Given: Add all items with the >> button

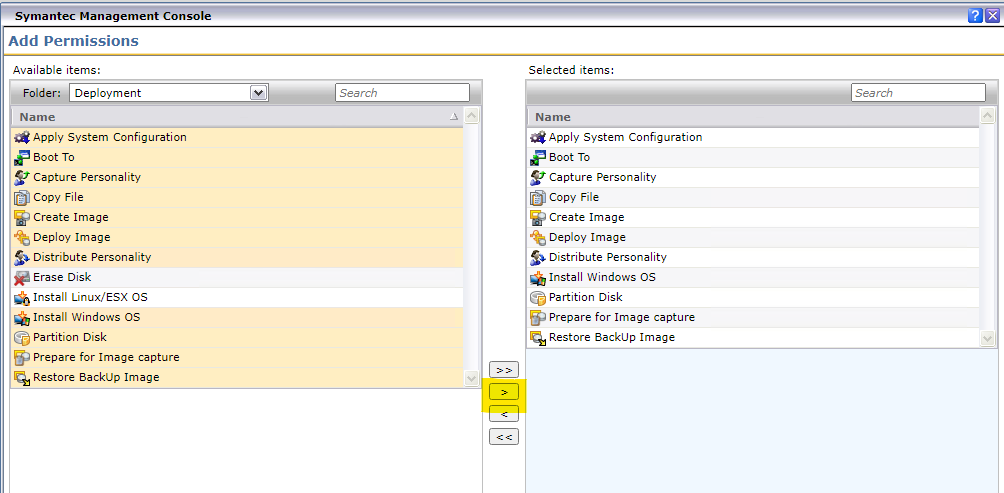Looking at the screenshot, I should coord(504,370).
